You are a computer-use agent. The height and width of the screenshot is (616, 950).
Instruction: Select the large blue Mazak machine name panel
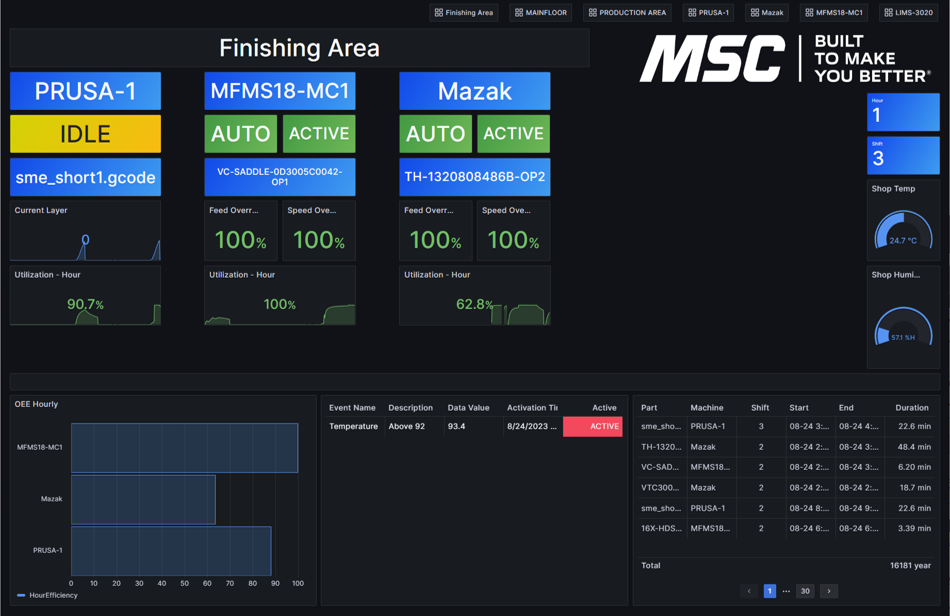coord(475,91)
